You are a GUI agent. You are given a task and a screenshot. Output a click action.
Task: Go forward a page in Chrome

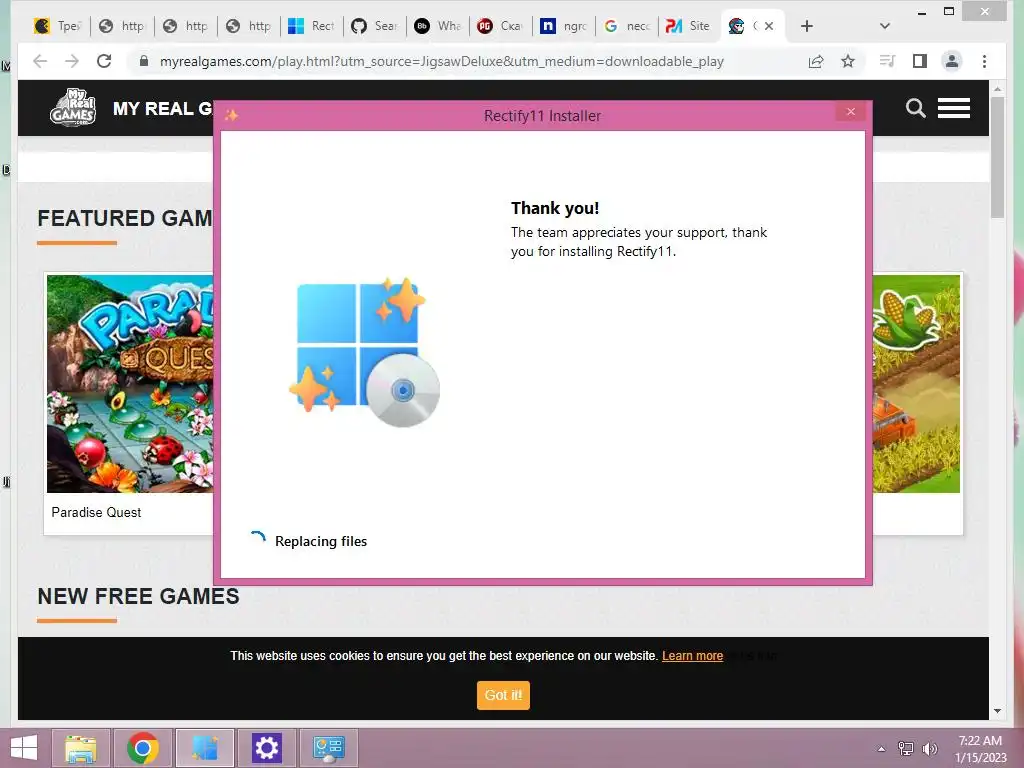pos(72,61)
